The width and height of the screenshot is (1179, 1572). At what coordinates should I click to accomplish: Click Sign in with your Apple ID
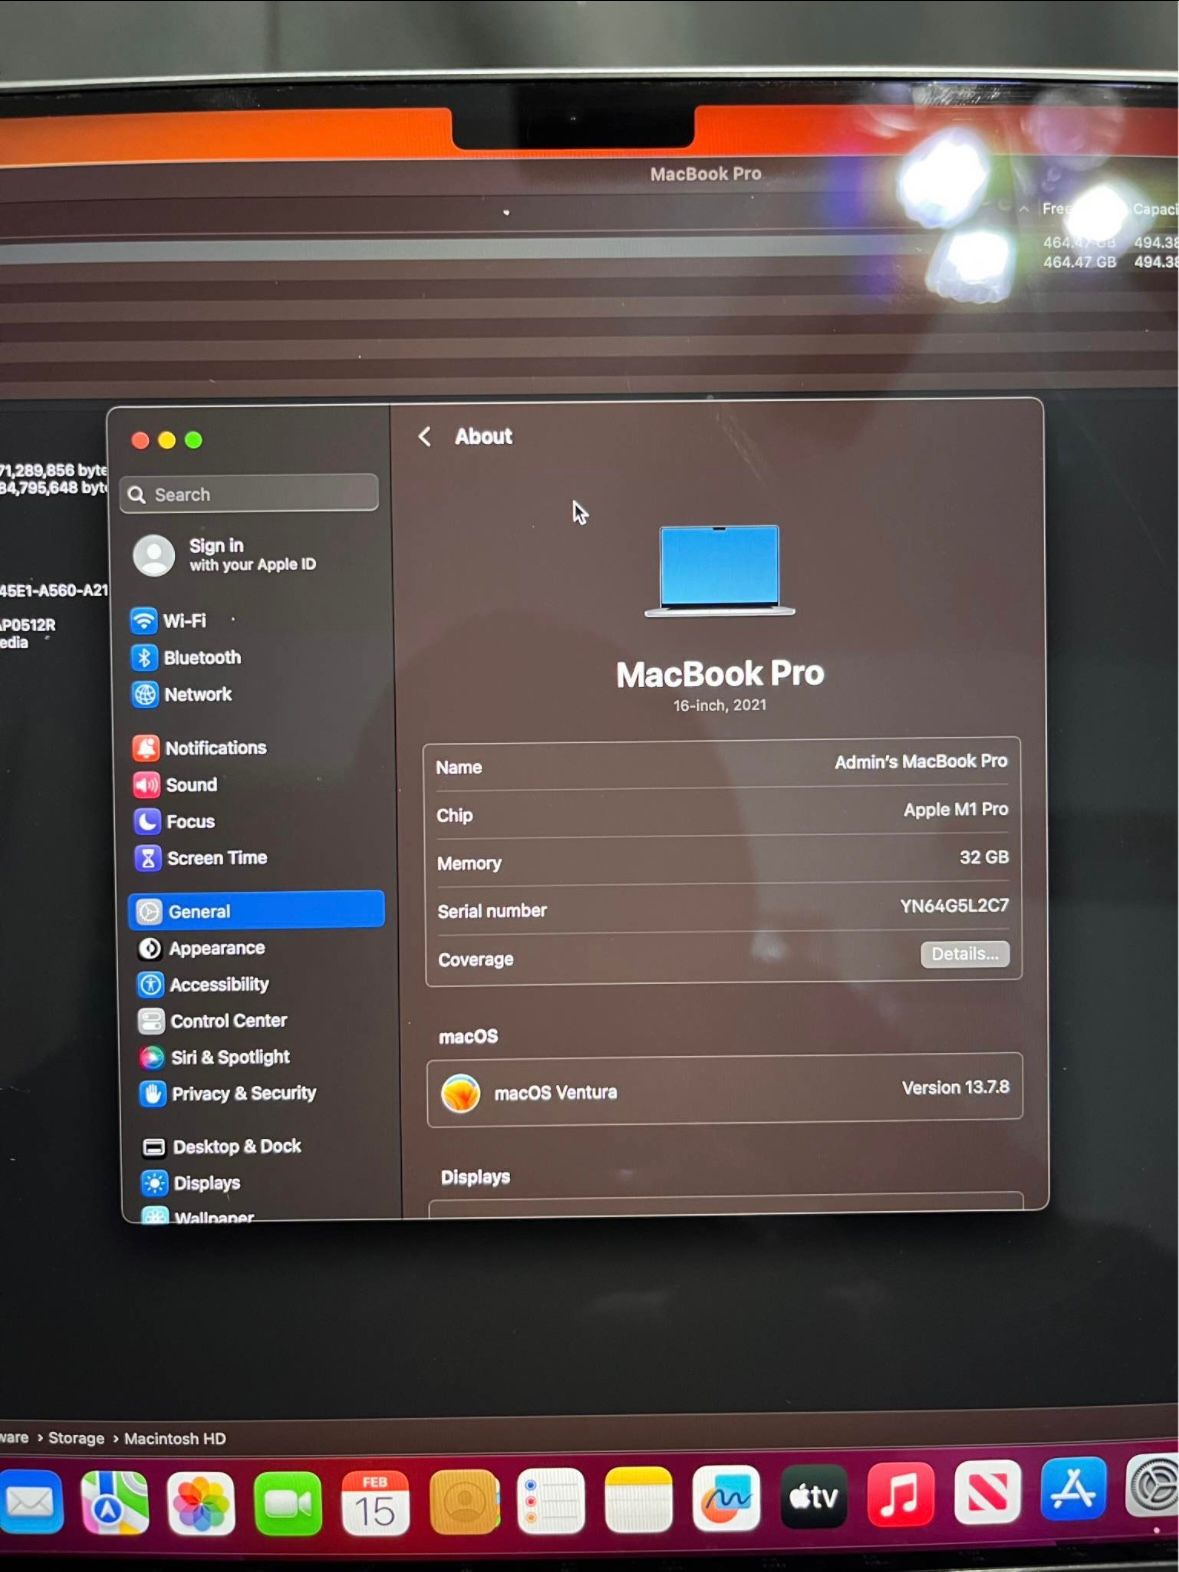coord(225,555)
